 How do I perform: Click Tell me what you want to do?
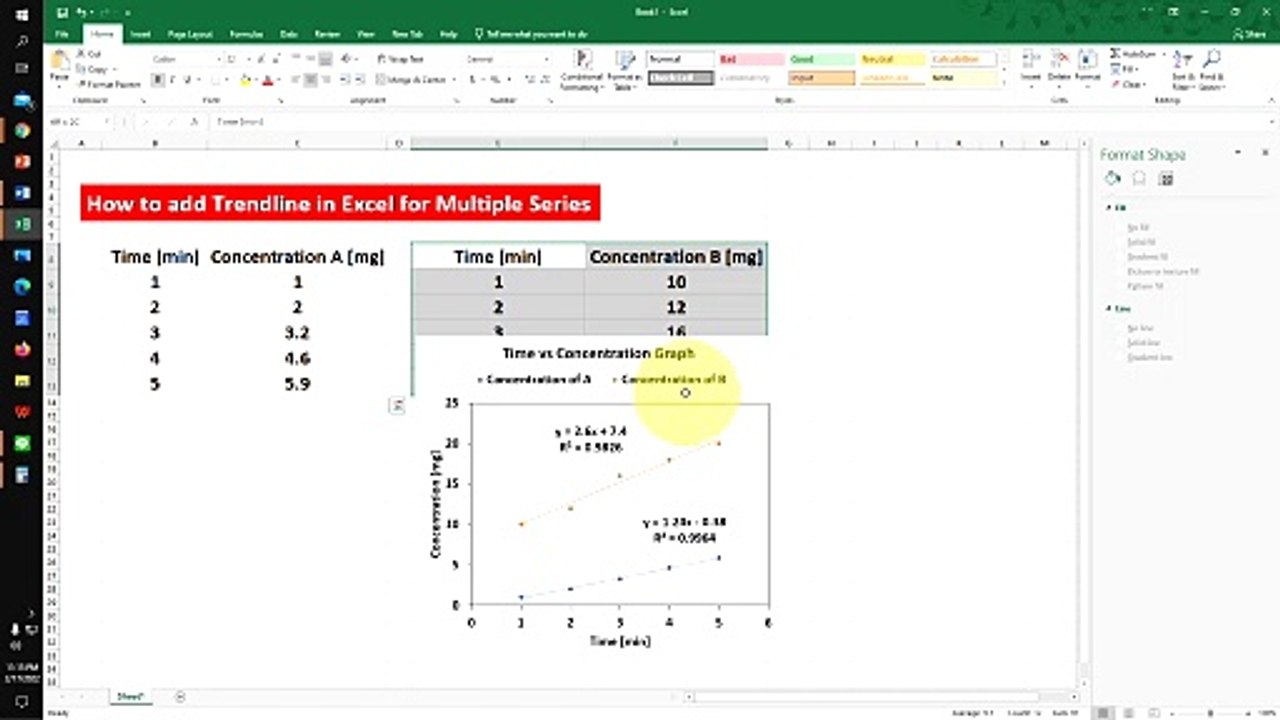pos(531,34)
